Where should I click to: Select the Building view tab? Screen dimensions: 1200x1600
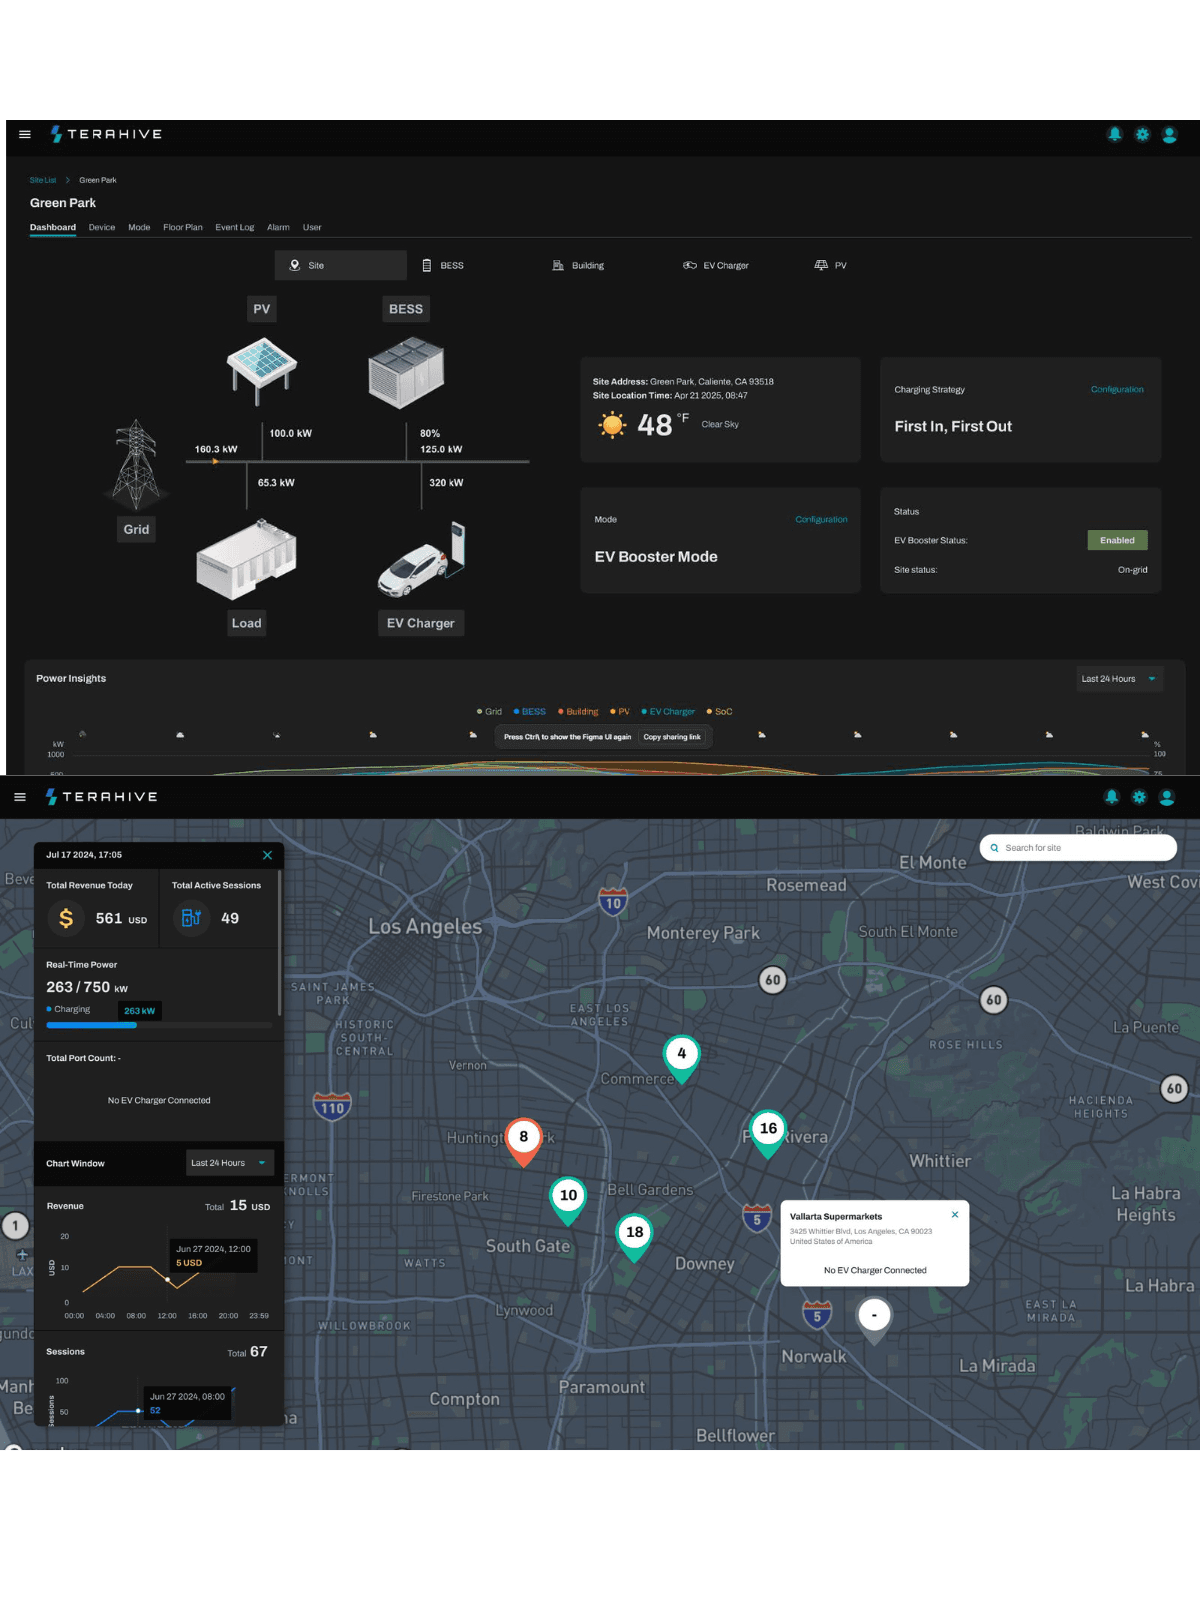pos(578,265)
